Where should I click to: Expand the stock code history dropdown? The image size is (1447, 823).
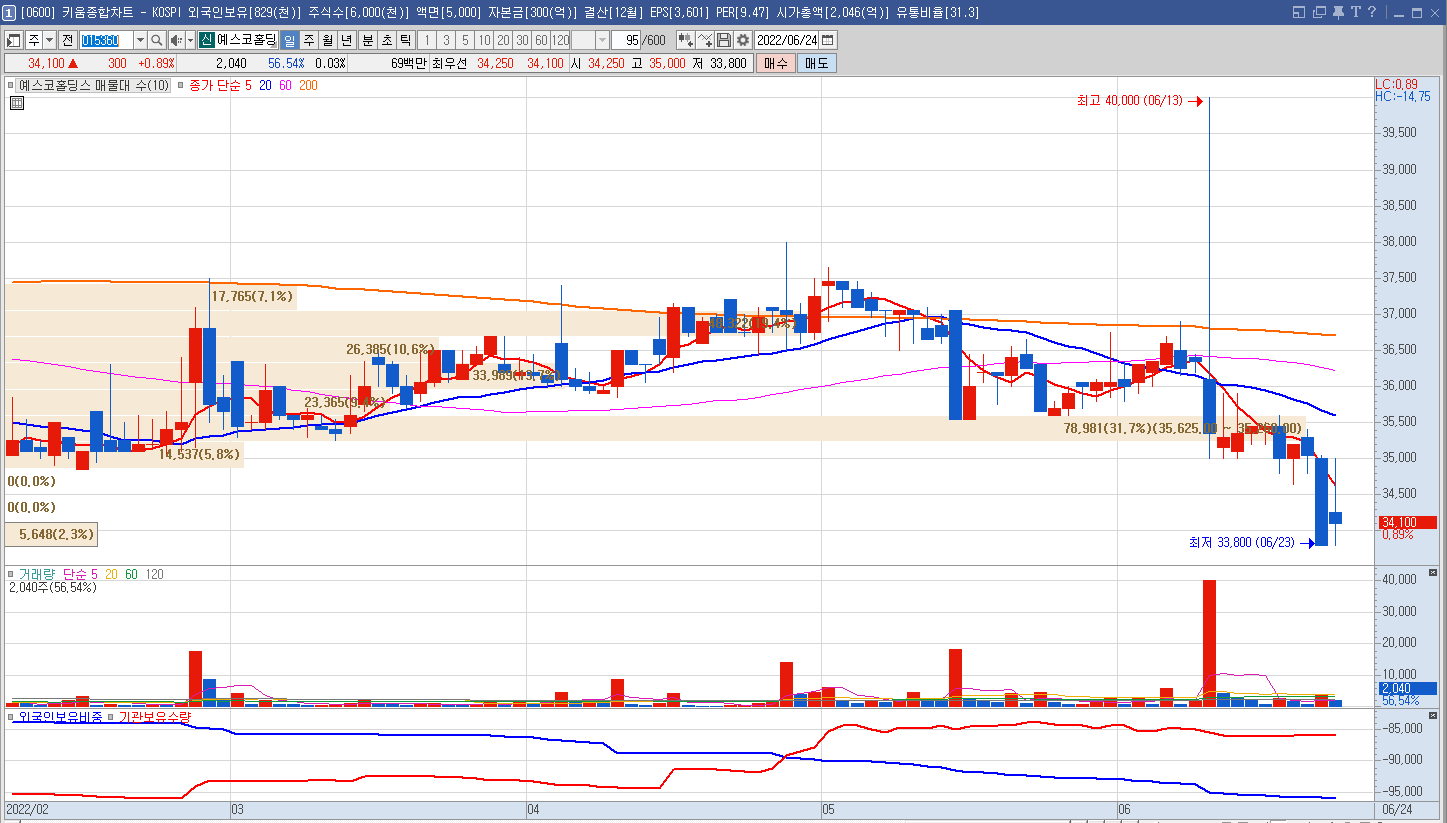(x=140, y=40)
